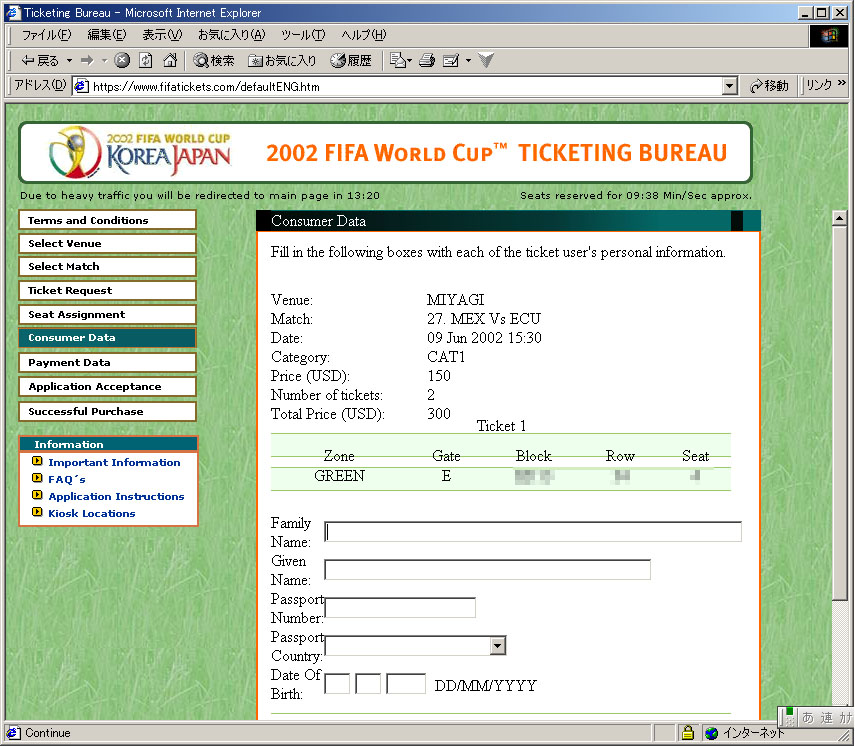Open the Application Instructions link
Screen dimensions: 855x746
(x=116, y=496)
